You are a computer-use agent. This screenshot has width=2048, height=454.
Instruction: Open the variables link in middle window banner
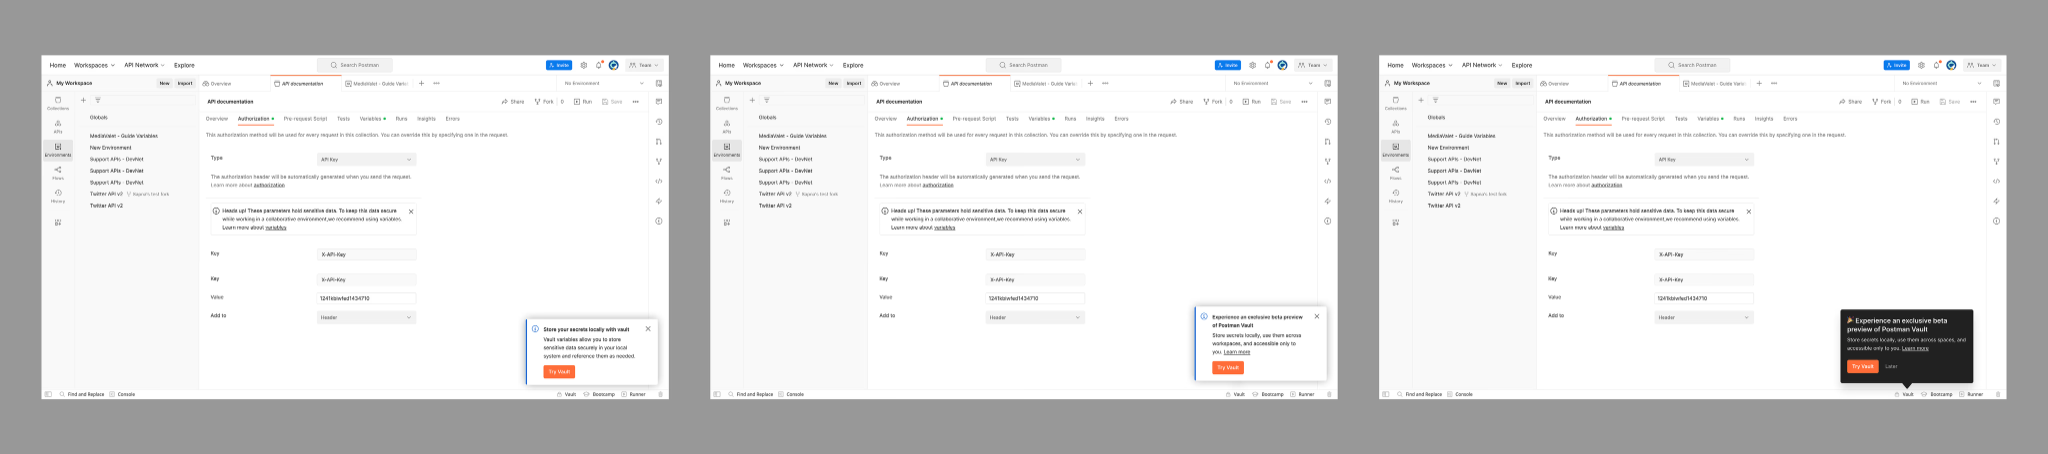[x=945, y=227]
